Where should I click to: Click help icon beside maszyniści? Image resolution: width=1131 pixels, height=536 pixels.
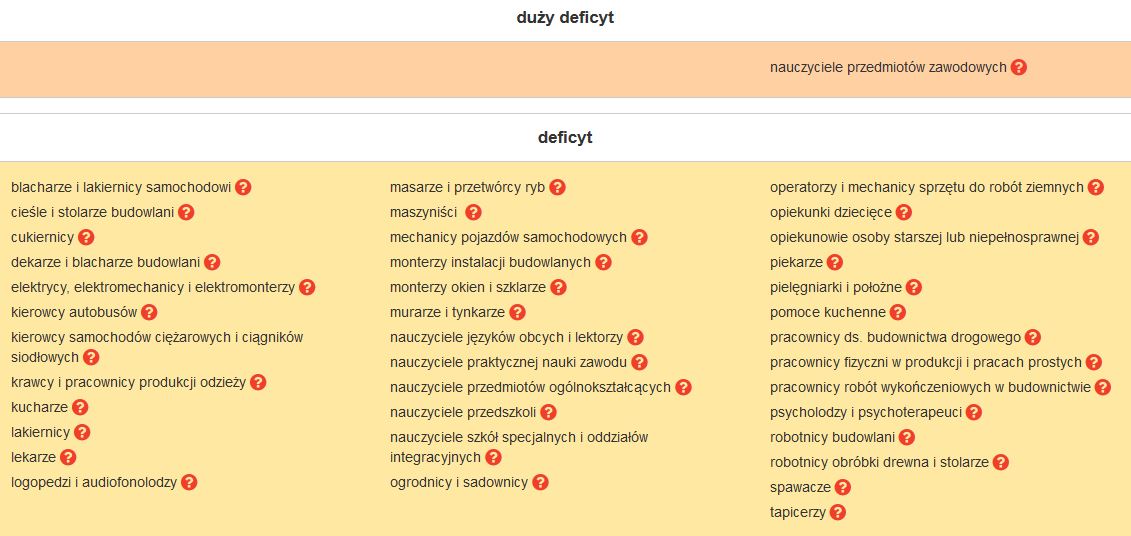click(474, 213)
